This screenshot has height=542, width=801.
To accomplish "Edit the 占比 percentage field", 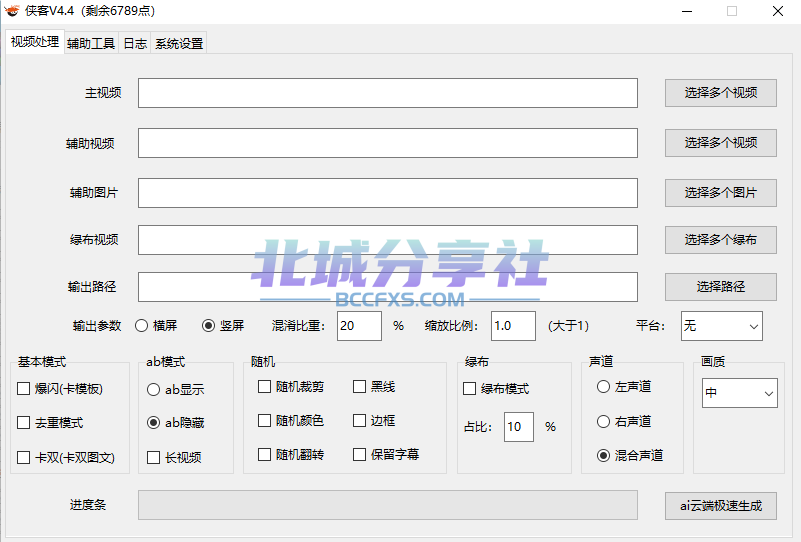I will coord(519,427).
